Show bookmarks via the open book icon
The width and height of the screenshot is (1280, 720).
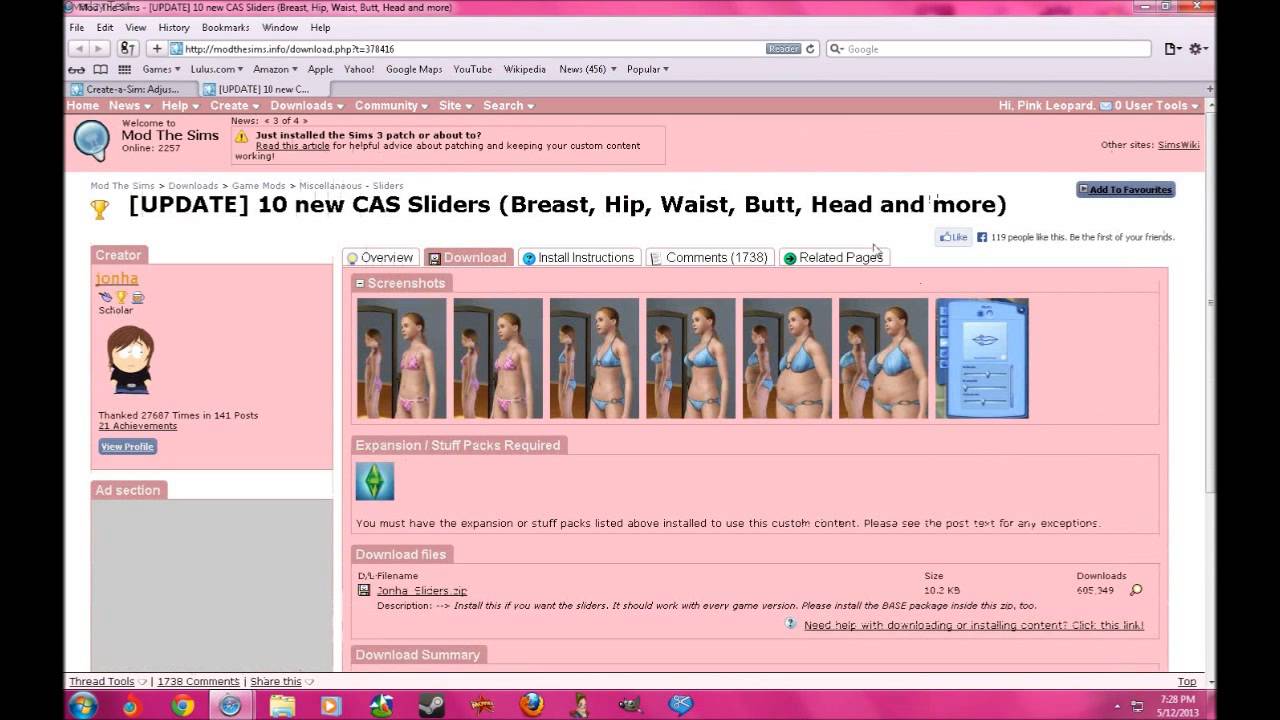coord(100,70)
